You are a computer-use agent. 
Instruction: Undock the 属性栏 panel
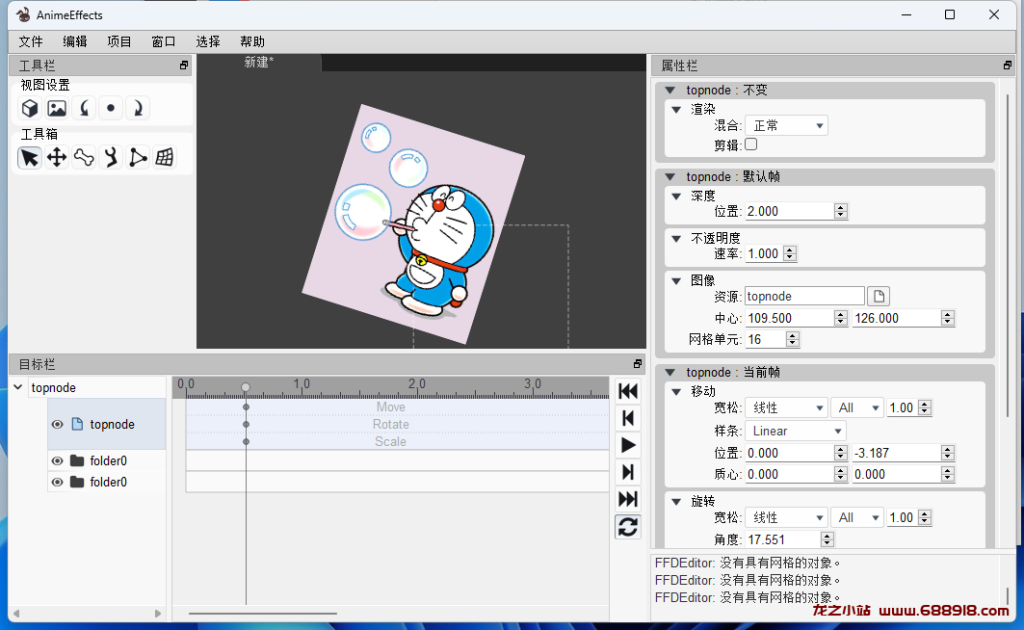pyautogui.click(x=1007, y=65)
